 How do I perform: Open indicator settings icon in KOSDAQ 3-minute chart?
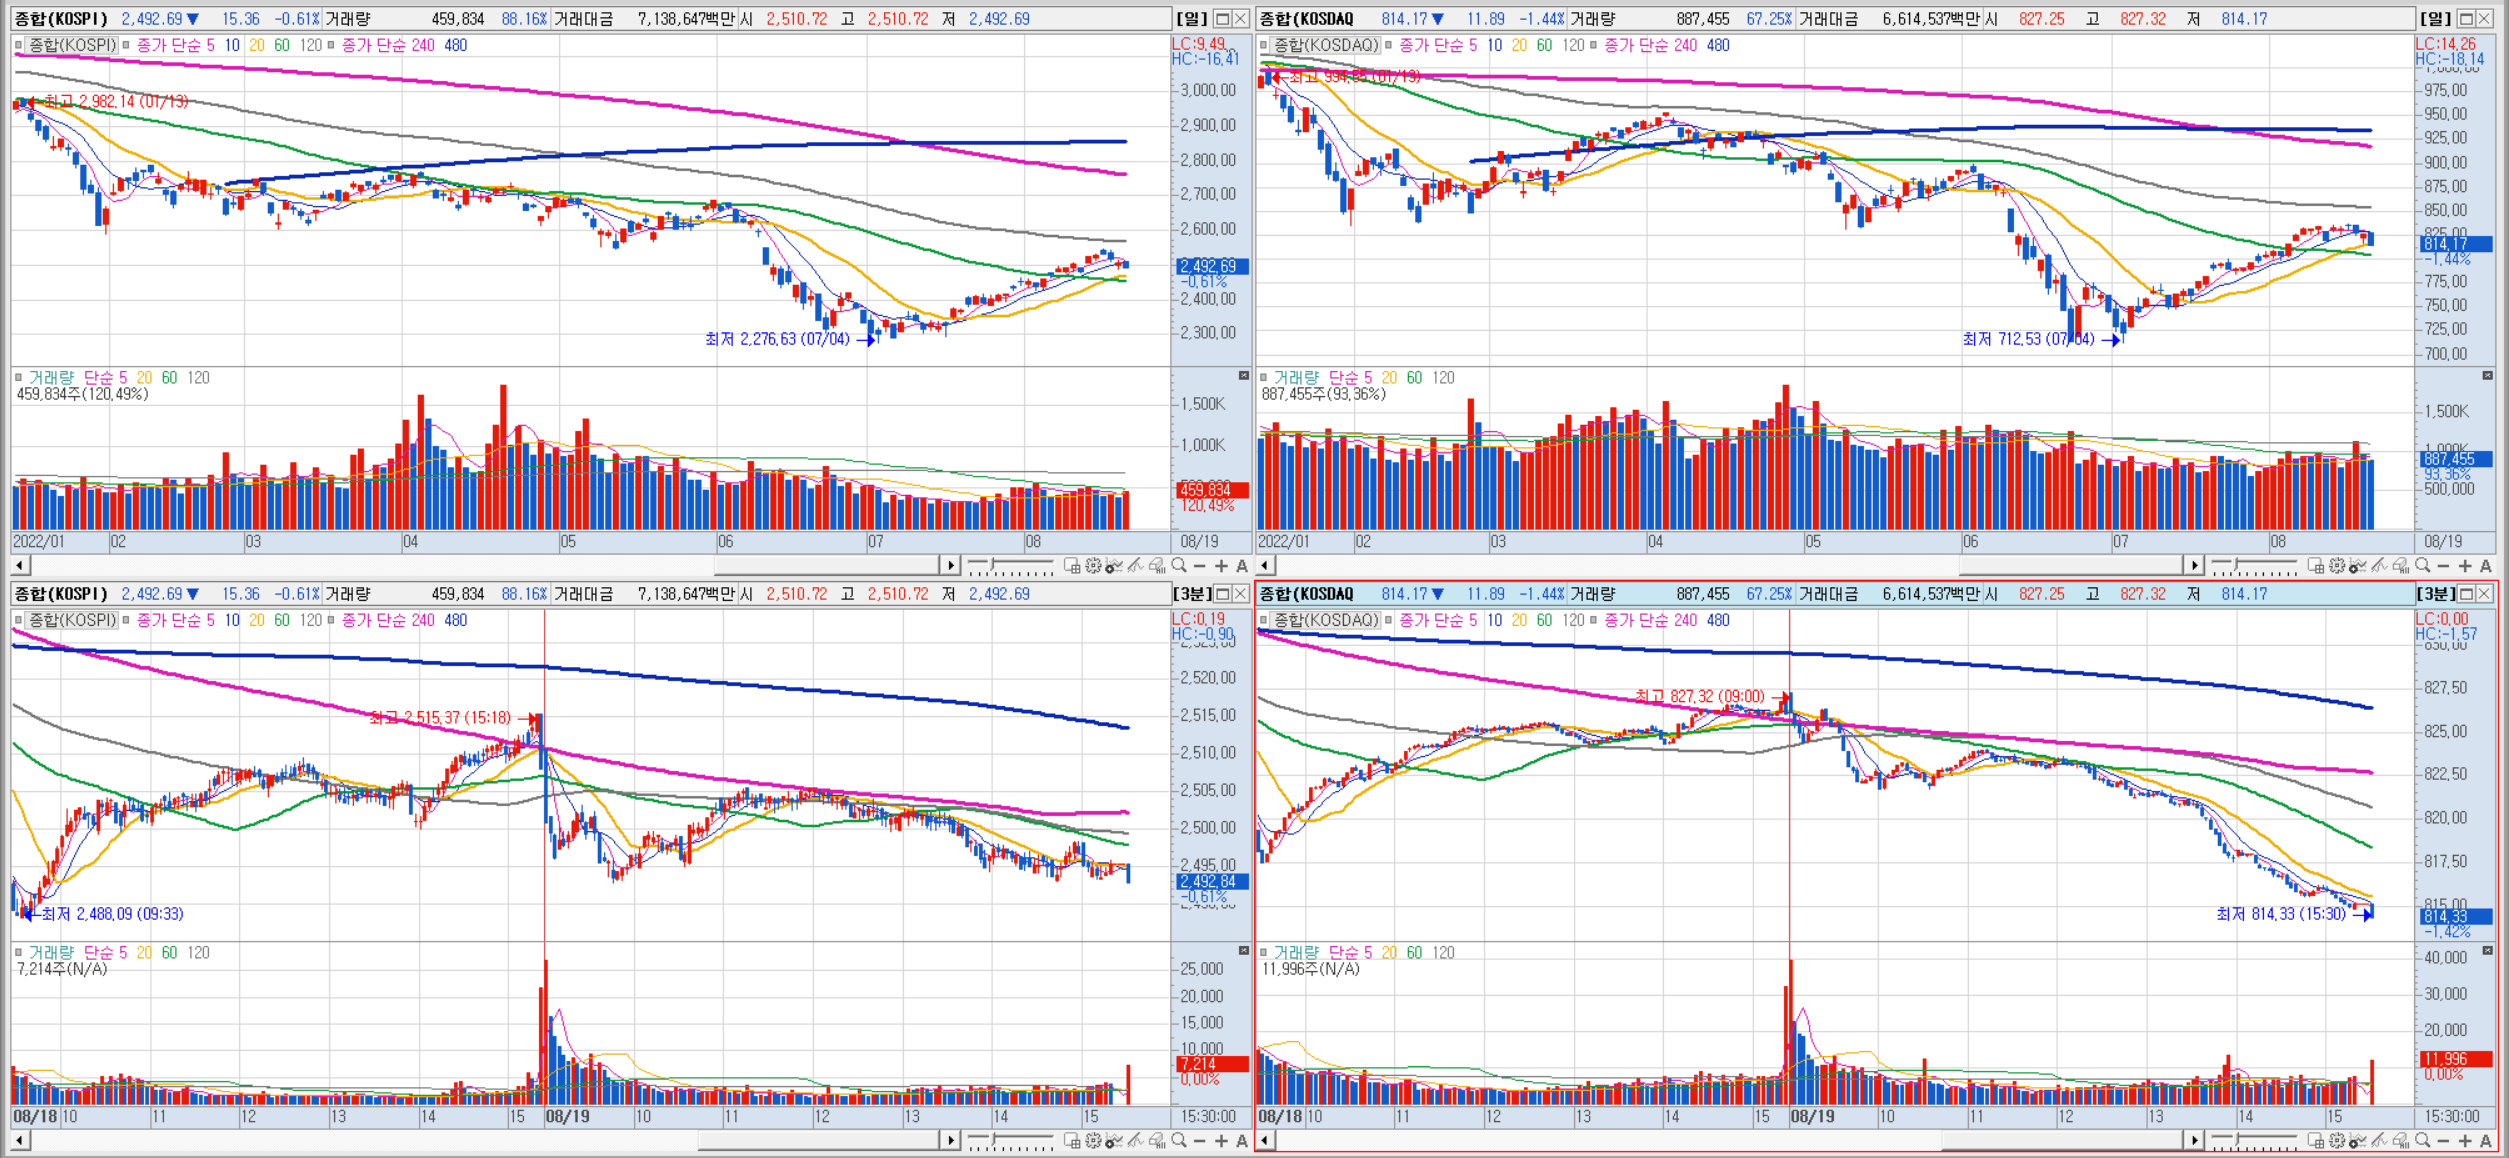coord(2357,1140)
